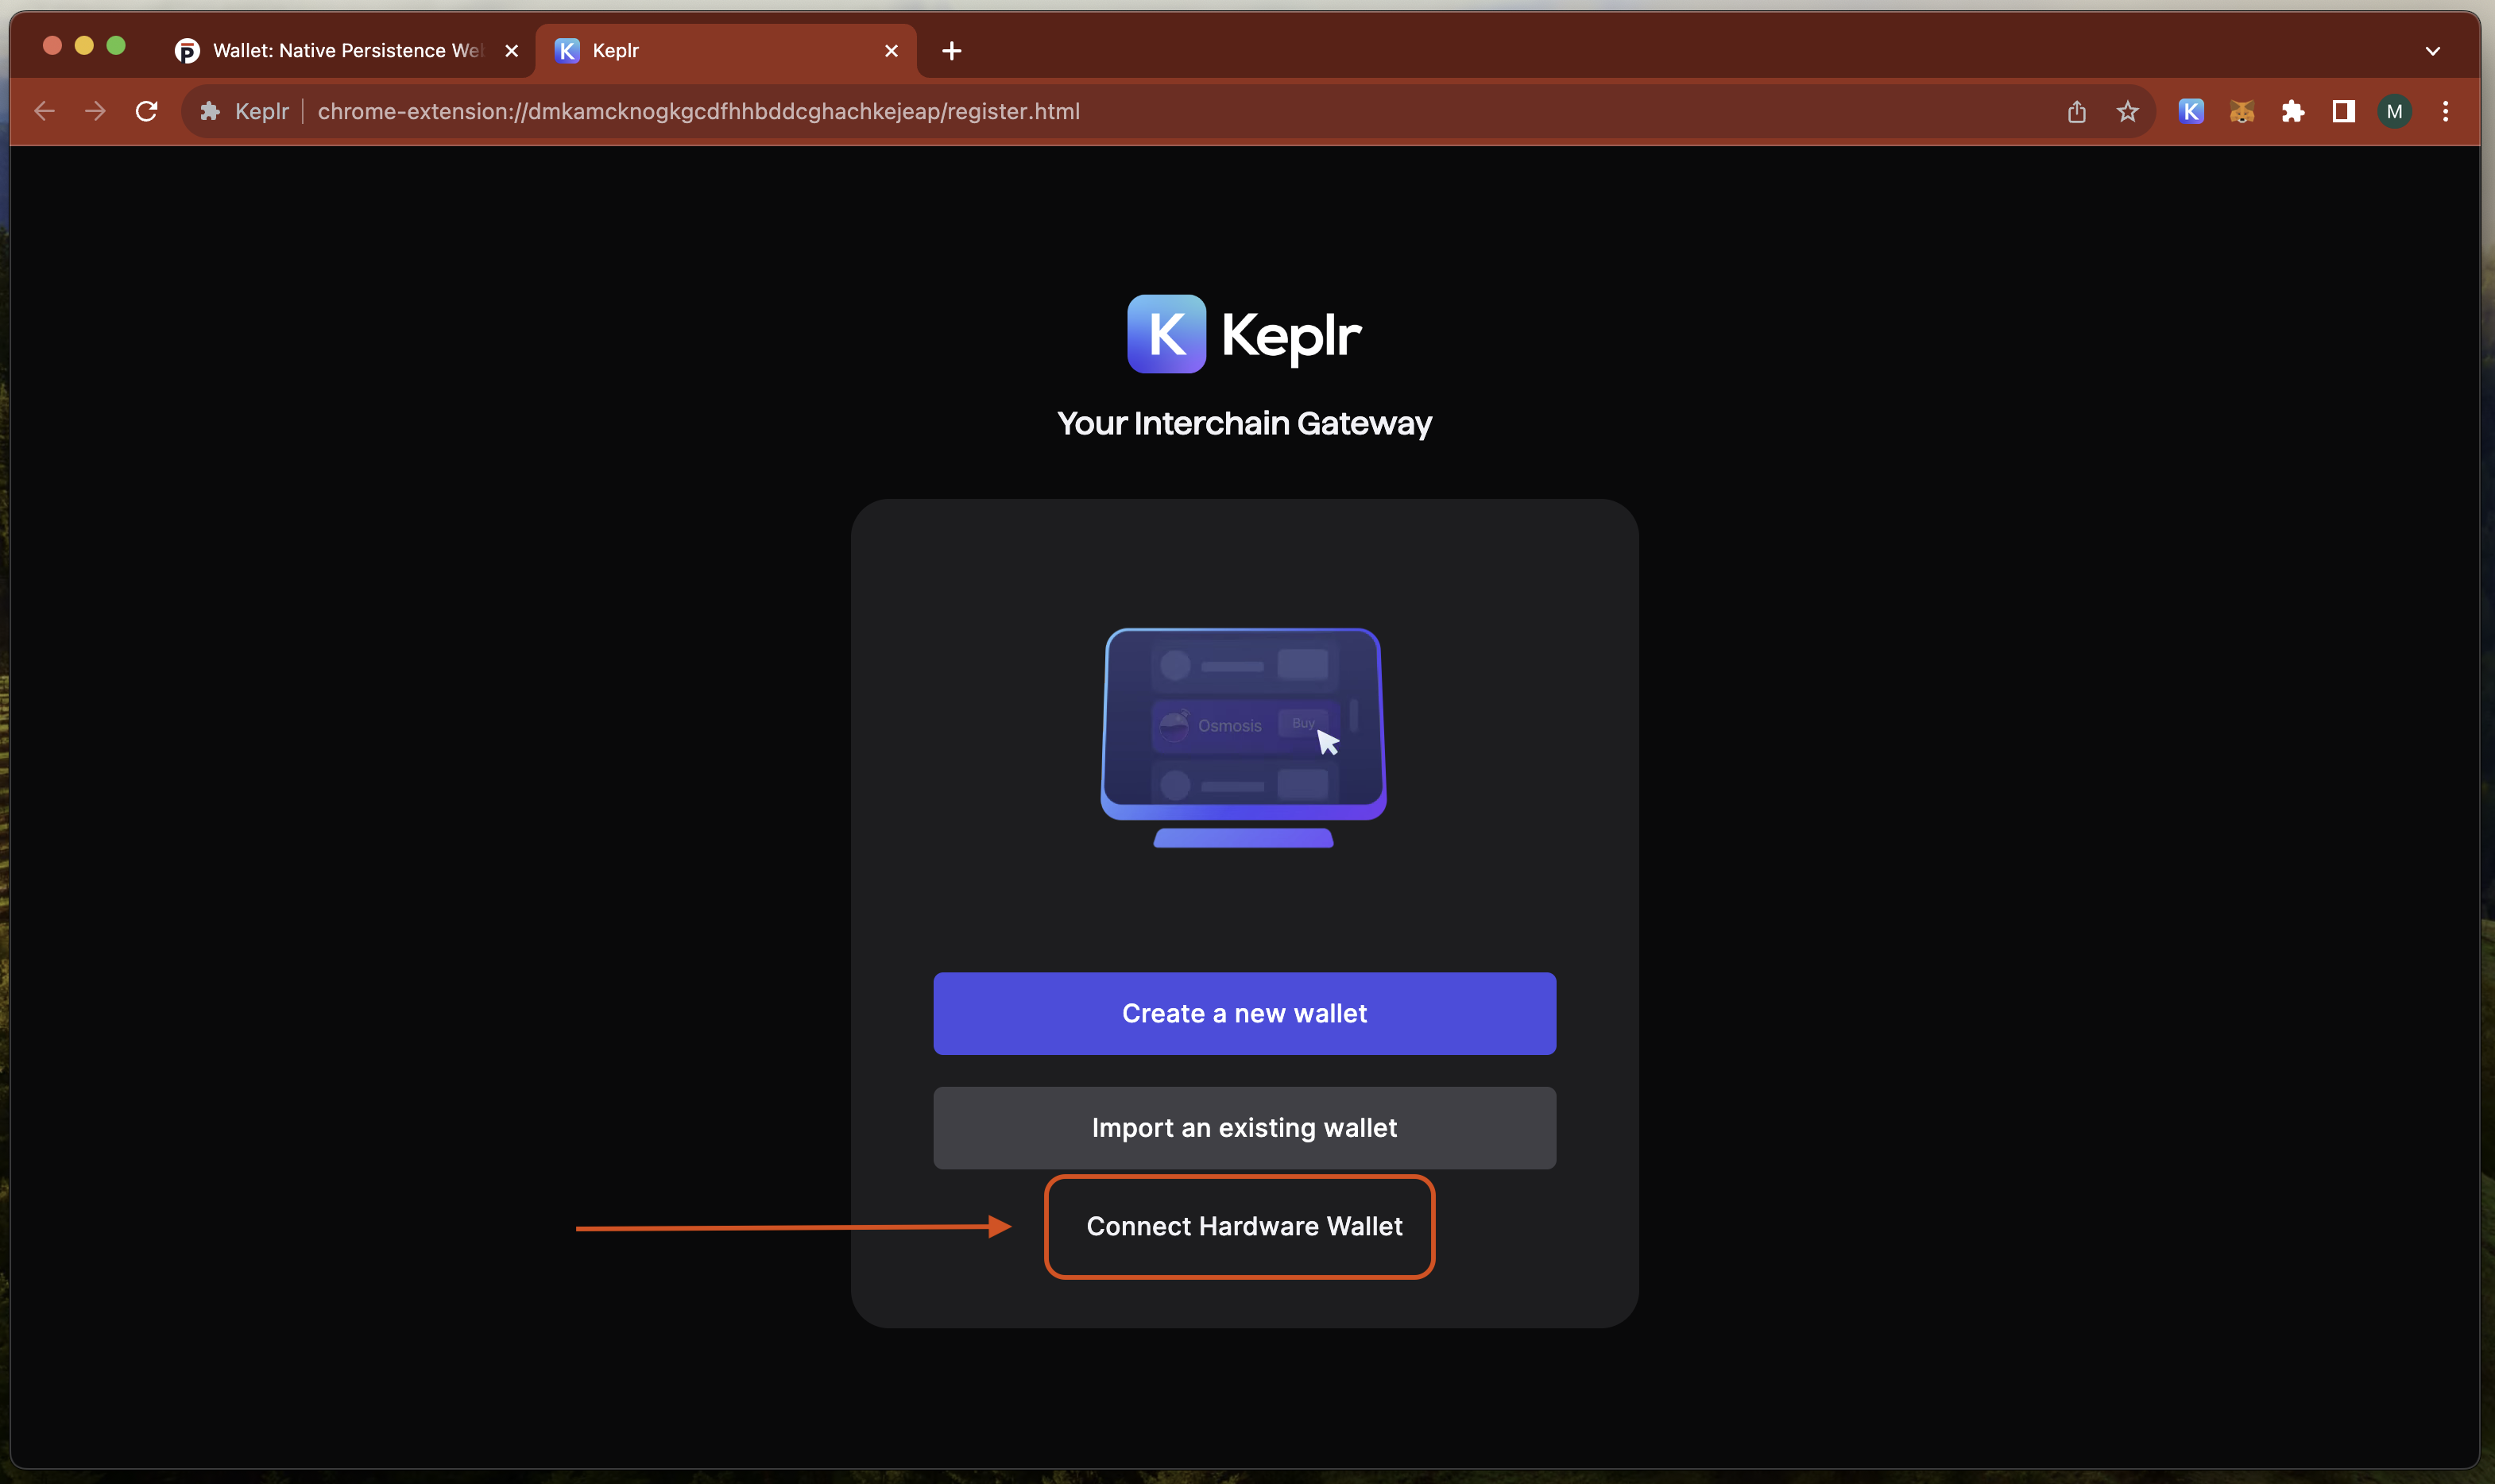
Task: Open Chrome three-dot menu
Action: [2445, 111]
